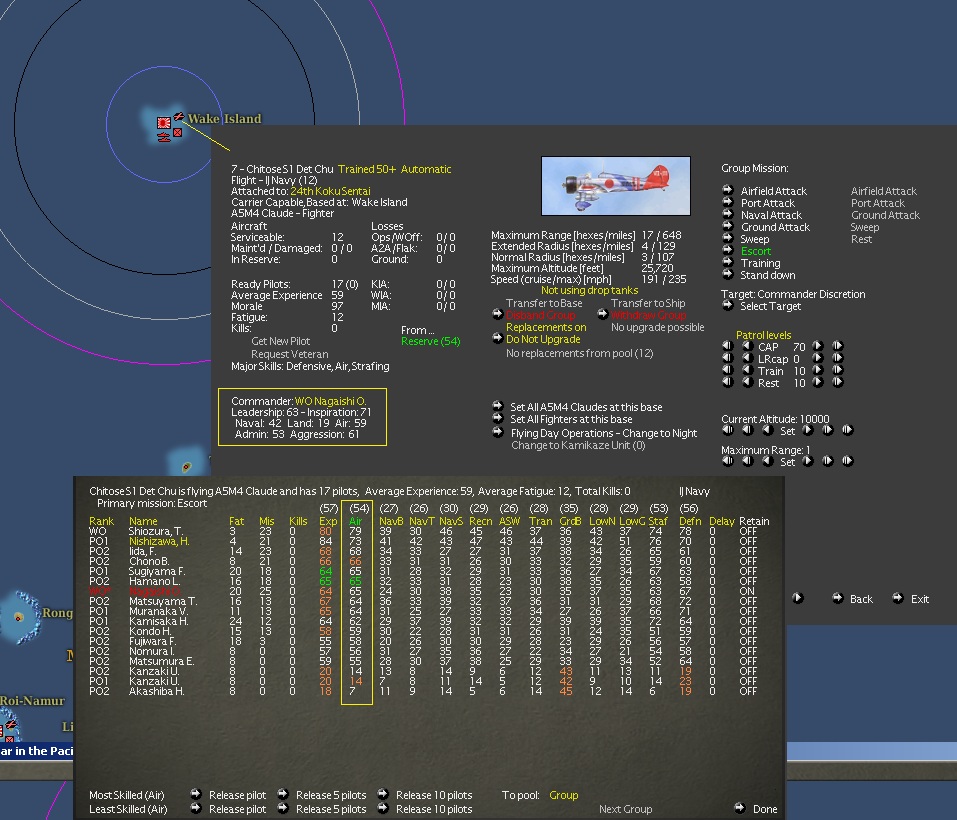The width and height of the screenshot is (957, 820).
Task: Toggle Retain for pilot Shiozura, T.
Action: (x=748, y=531)
